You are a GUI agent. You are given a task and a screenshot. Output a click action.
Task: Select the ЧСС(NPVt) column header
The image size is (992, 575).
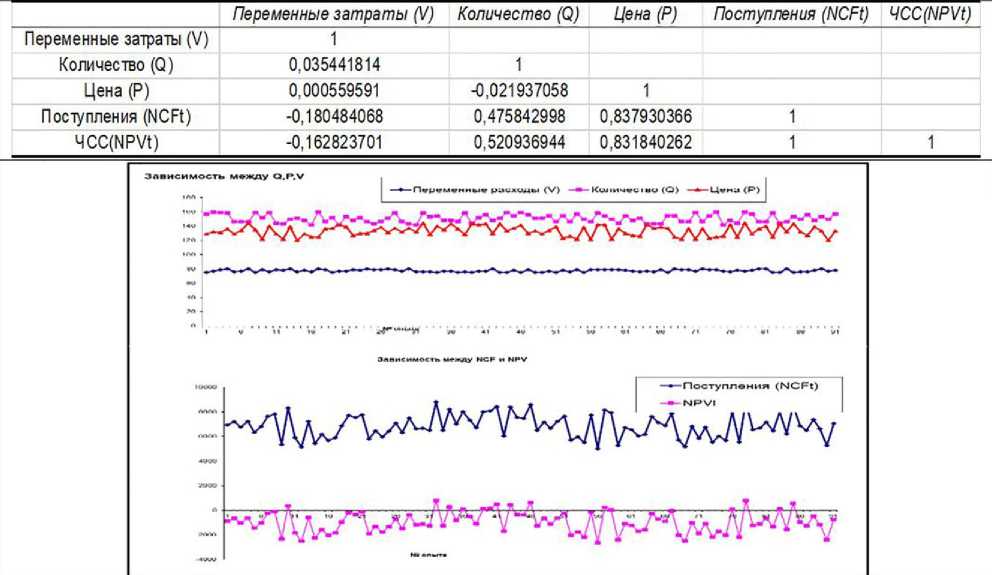(x=930, y=14)
